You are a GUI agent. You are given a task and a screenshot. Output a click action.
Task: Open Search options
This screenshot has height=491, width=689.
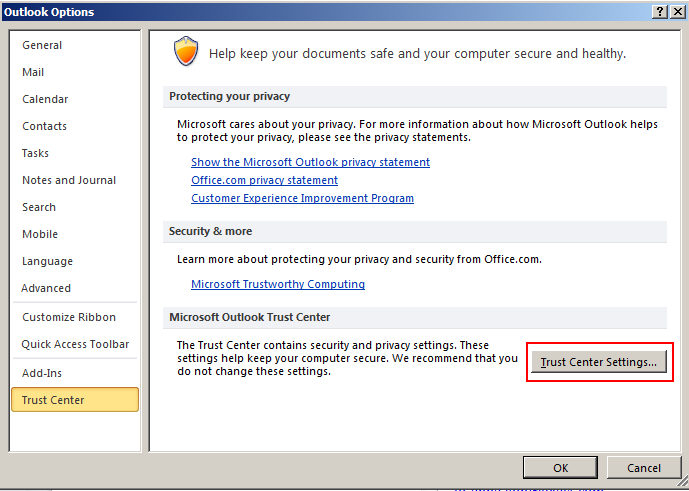coord(39,207)
